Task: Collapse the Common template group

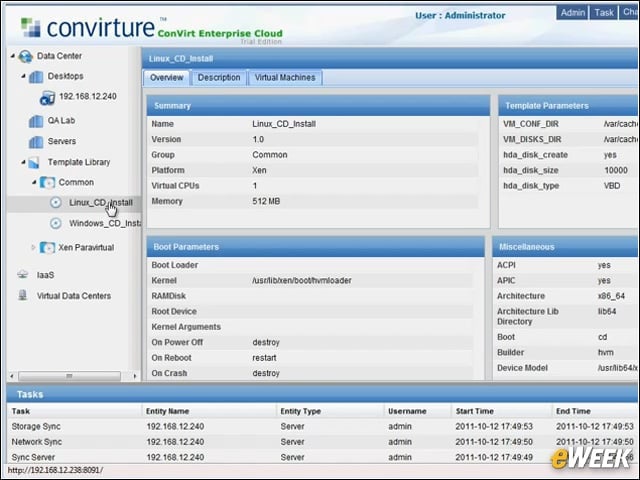Action: [34, 182]
